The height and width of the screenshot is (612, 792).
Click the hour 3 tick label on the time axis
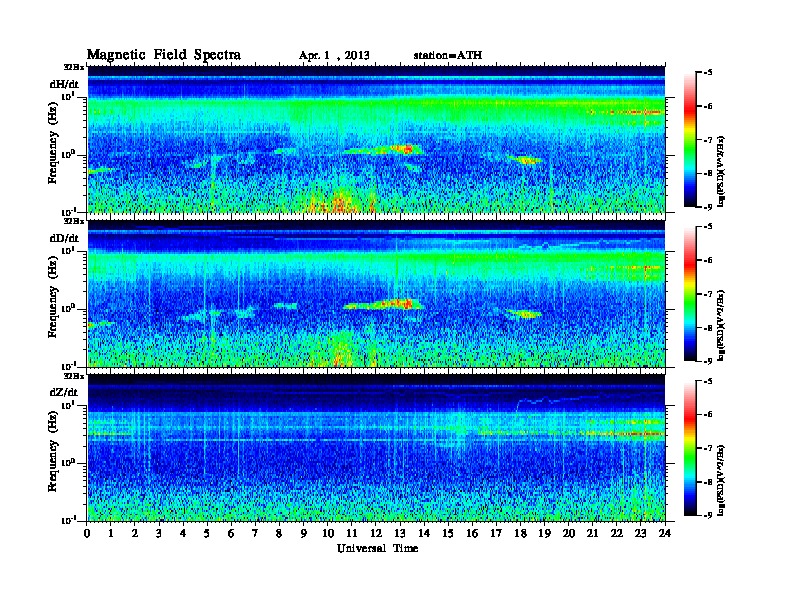coord(159,533)
